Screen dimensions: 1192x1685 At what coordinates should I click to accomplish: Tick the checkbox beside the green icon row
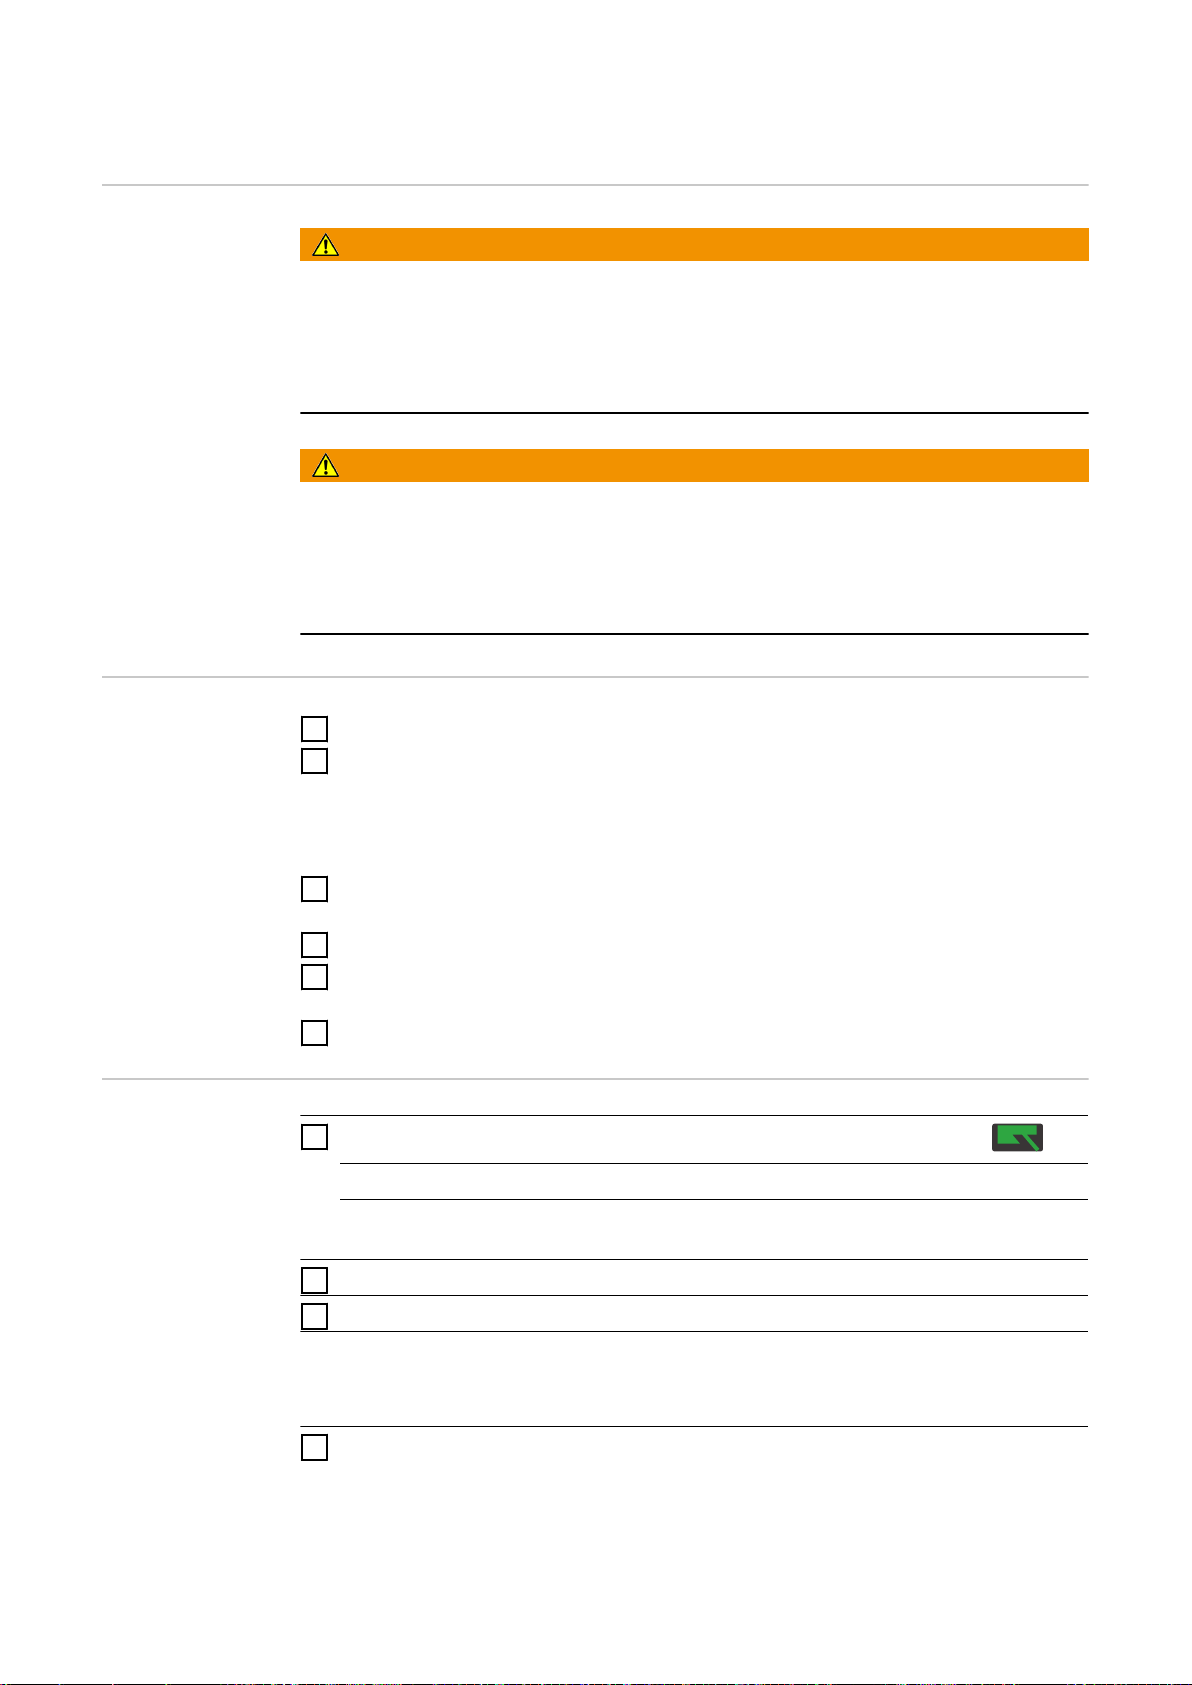(314, 1137)
